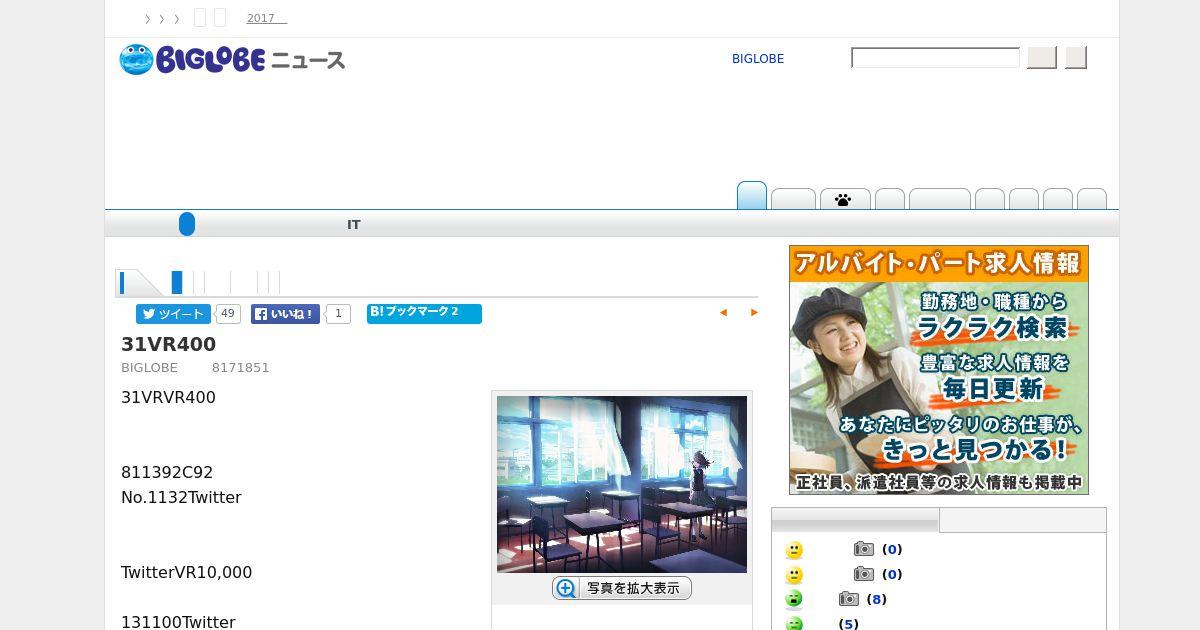Click the article headline 31VR400
Image resolution: width=1200 pixels, height=630 pixels.
tap(168, 344)
